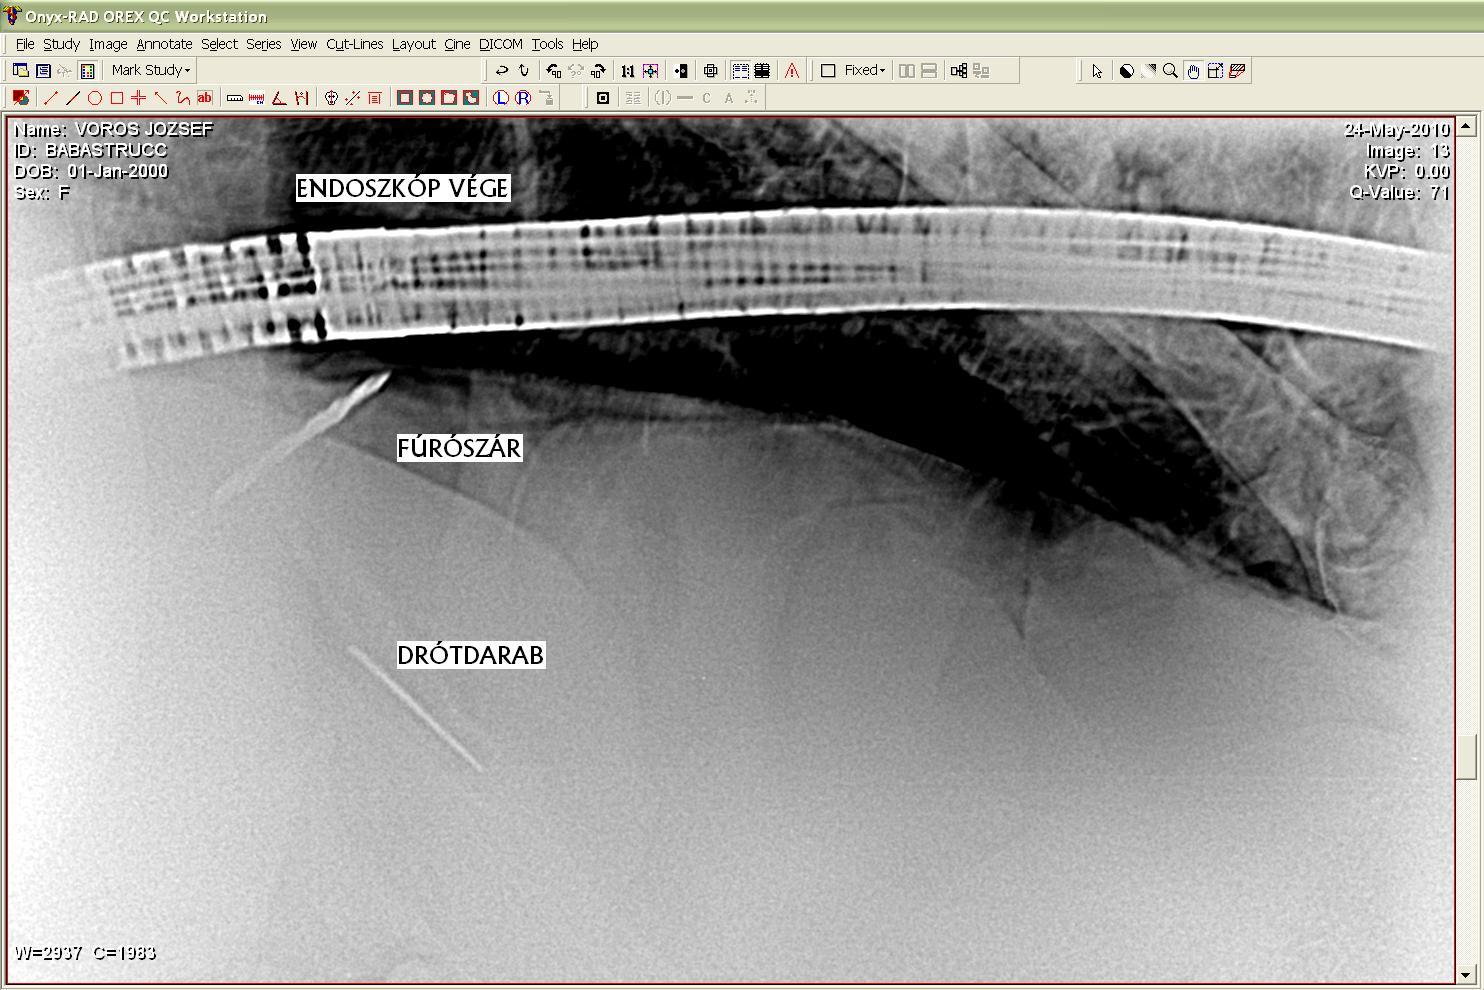Select the ruler measurement tool
The width and height of the screenshot is (1484, 990).
tap(235, 98)
